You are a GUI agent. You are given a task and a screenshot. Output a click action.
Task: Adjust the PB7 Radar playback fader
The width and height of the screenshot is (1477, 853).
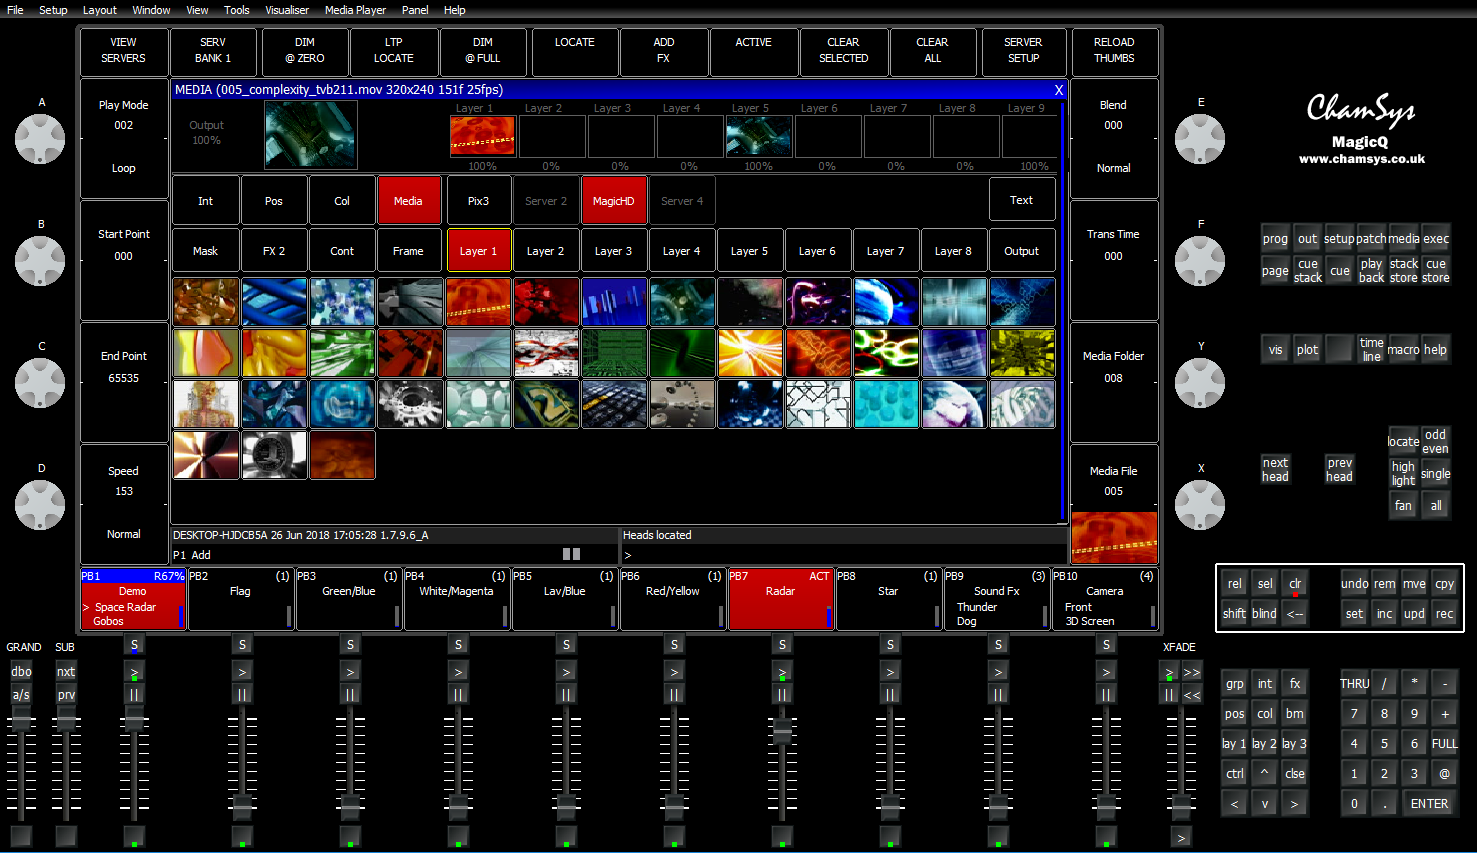(782, 733)
